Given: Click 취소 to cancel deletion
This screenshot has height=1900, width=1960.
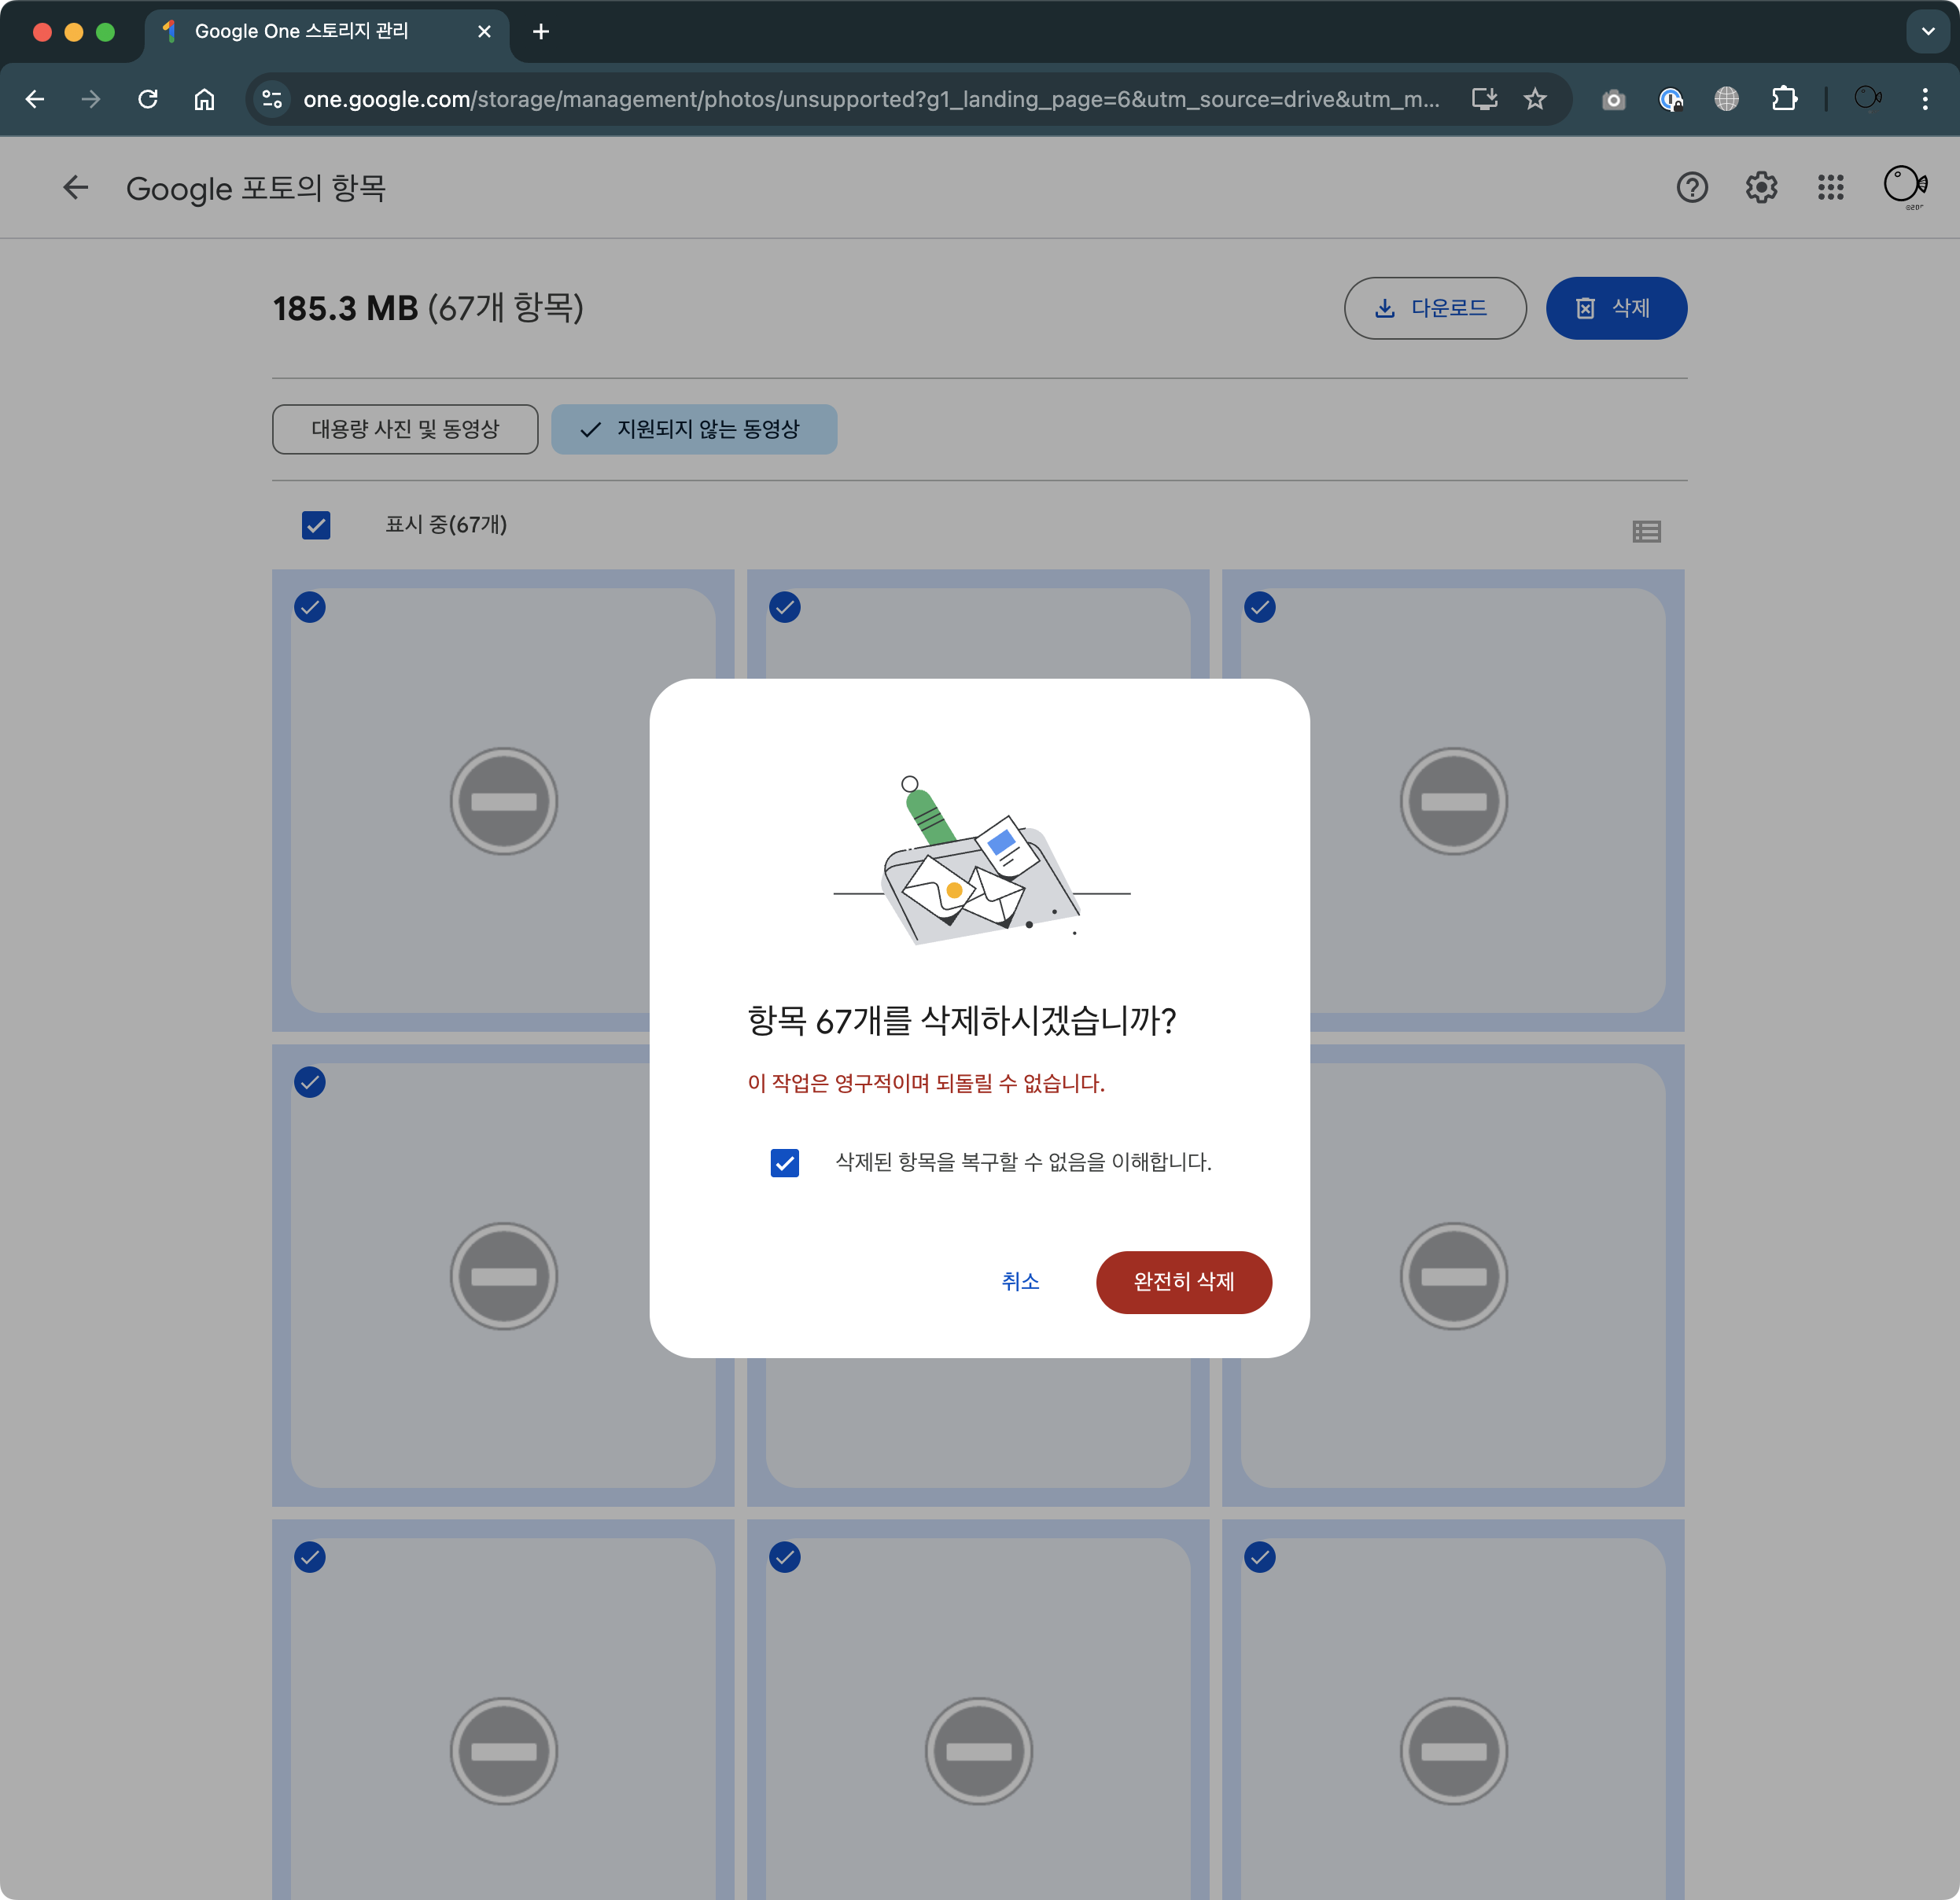Looking at the screenshot, I should click(x=1020, y=1281).
